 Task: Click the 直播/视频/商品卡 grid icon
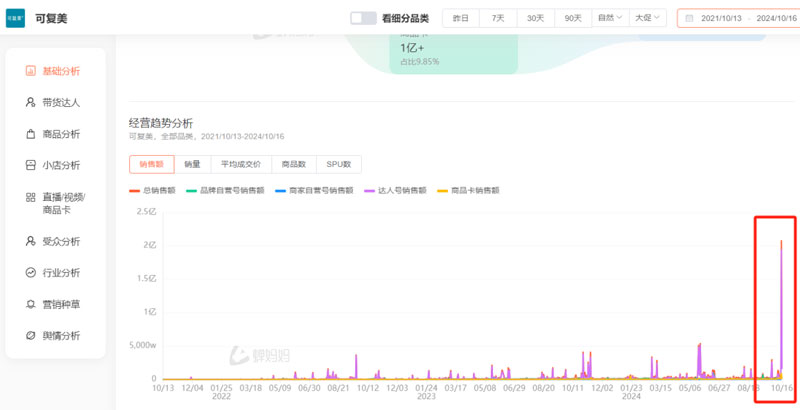point(30,197)
